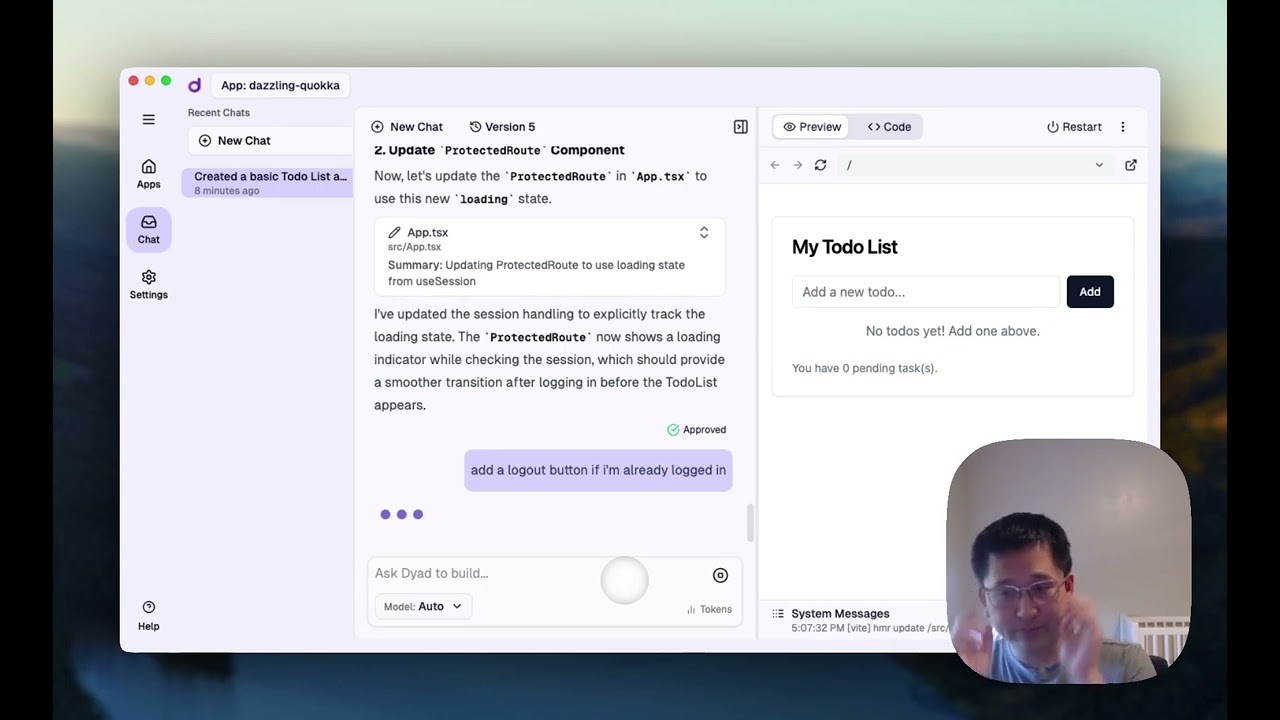The image size is (1280, 720).
Task: Click the chat scrollbar thumb
Action: coord(751,523)
